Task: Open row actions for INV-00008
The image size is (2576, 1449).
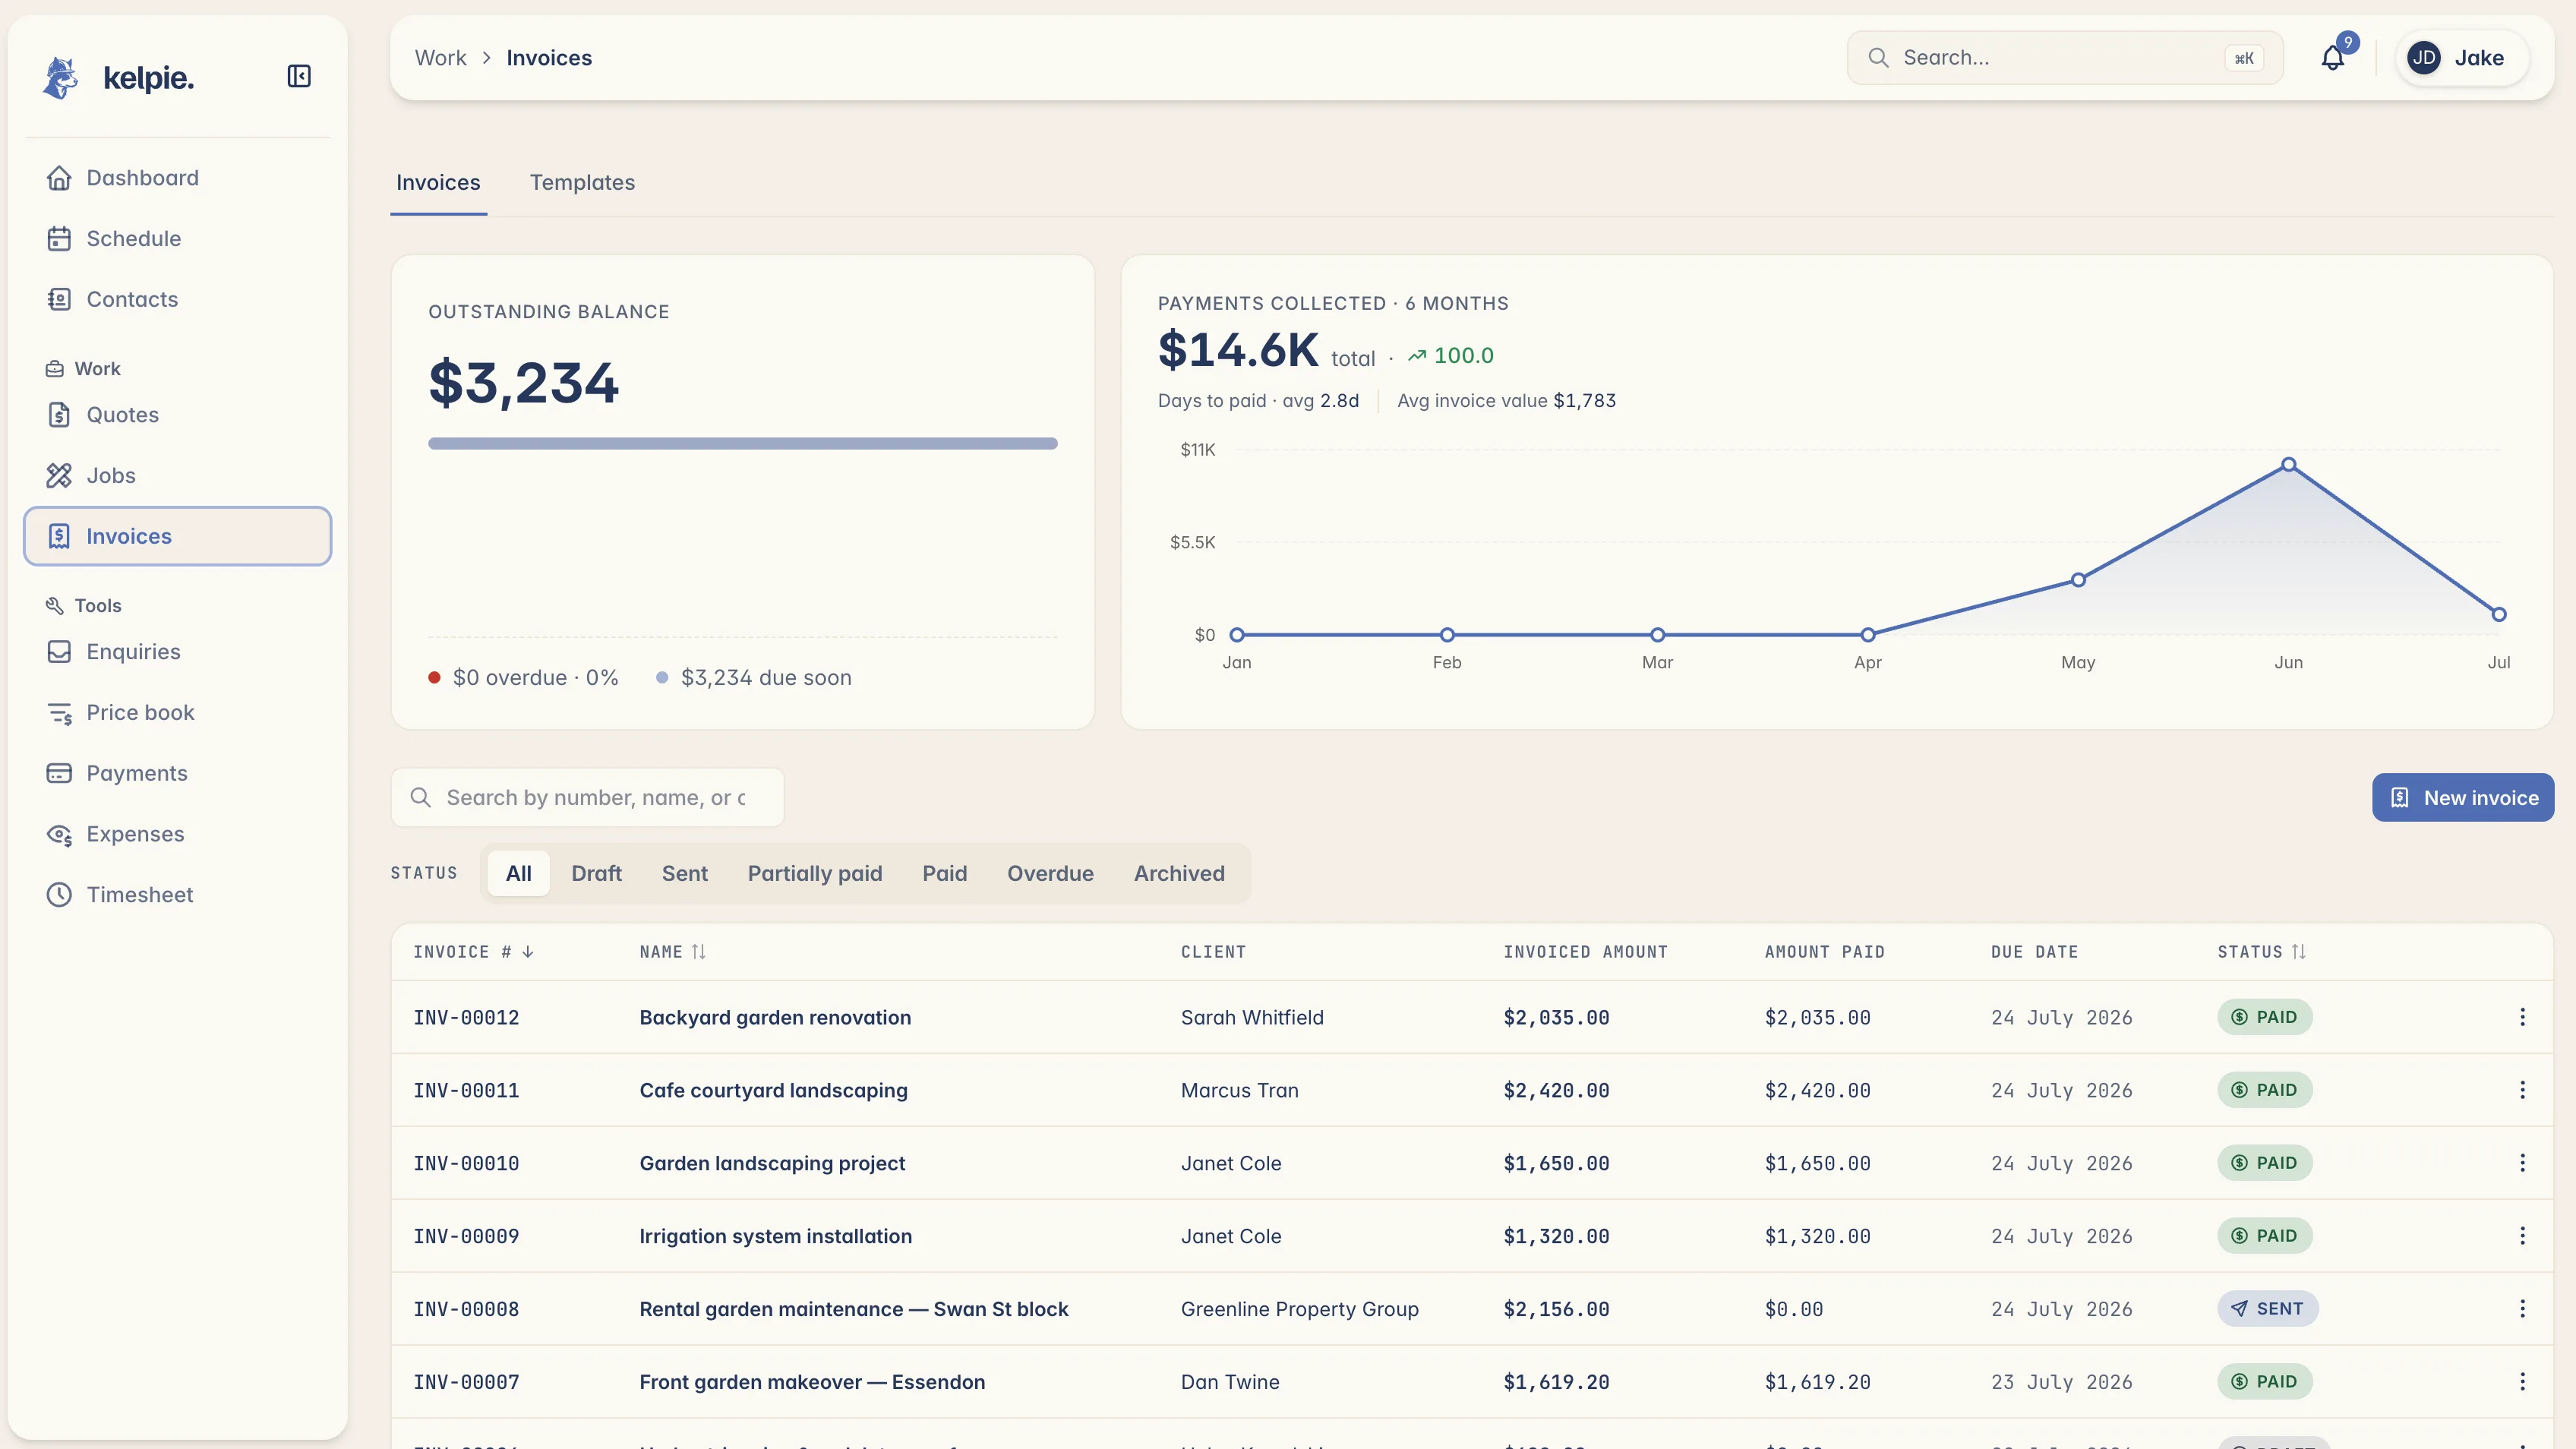Action: [2522, 1309]
